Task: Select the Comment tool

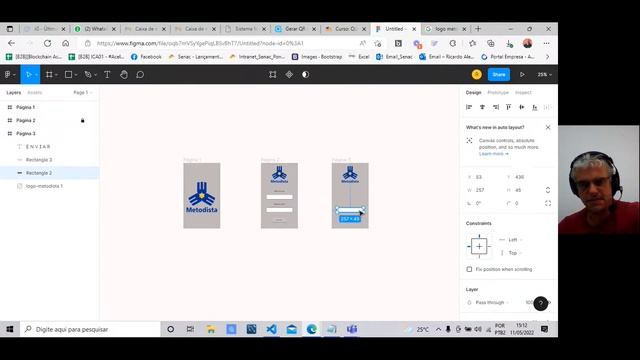Action: [x=140, y=75]
